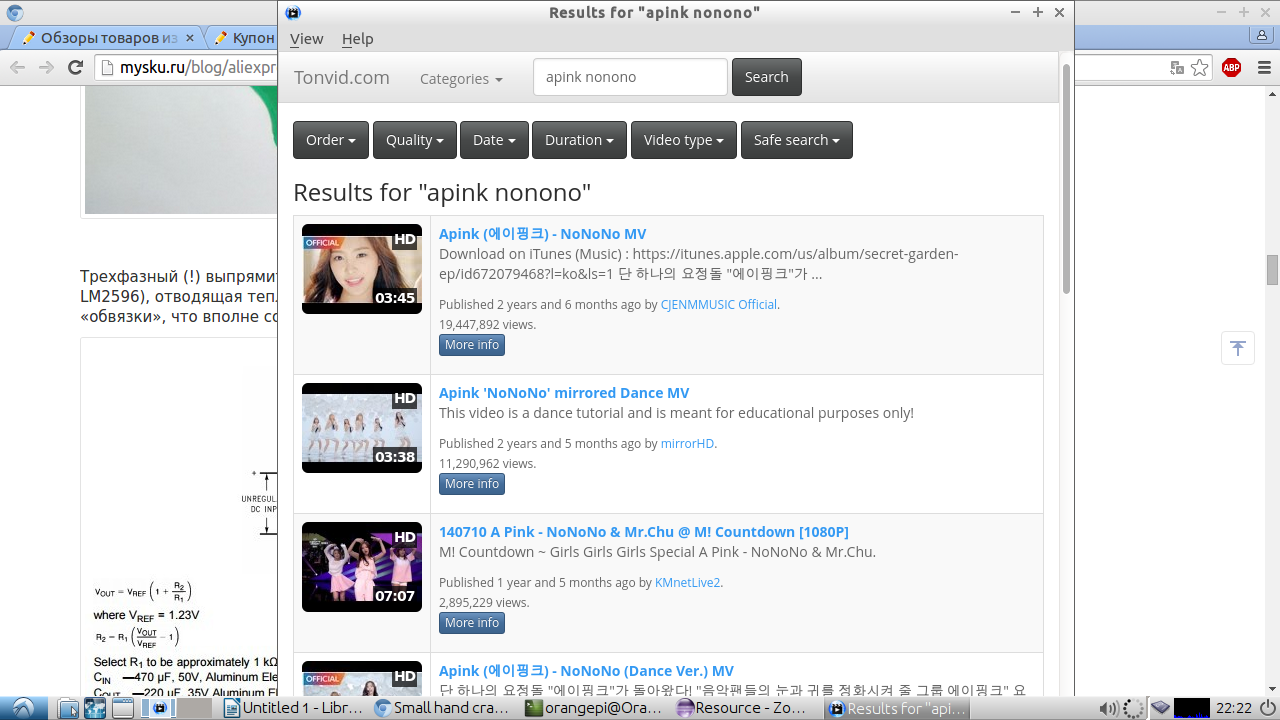Viewport: 1280px width, 720px height.
Task: Open CJENMMUSIC Official channel link
Action: pyautogui.click(x=719, y=304)
